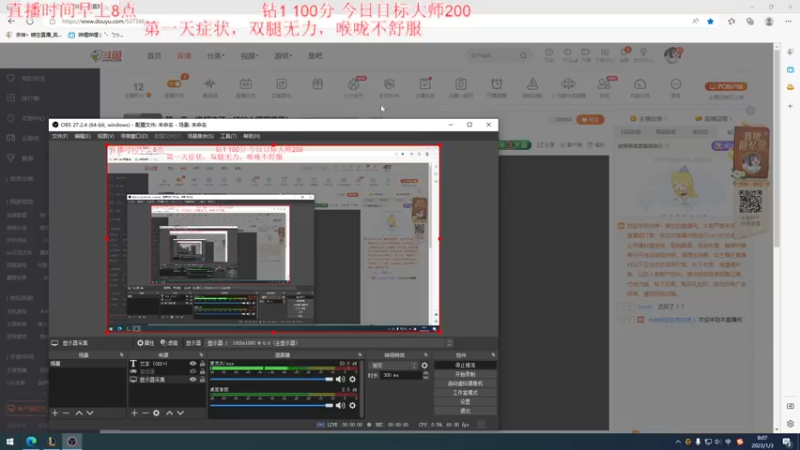Click the 开始录制 button in OBS
The image size is (800, 450).
[x=465, y=374]
